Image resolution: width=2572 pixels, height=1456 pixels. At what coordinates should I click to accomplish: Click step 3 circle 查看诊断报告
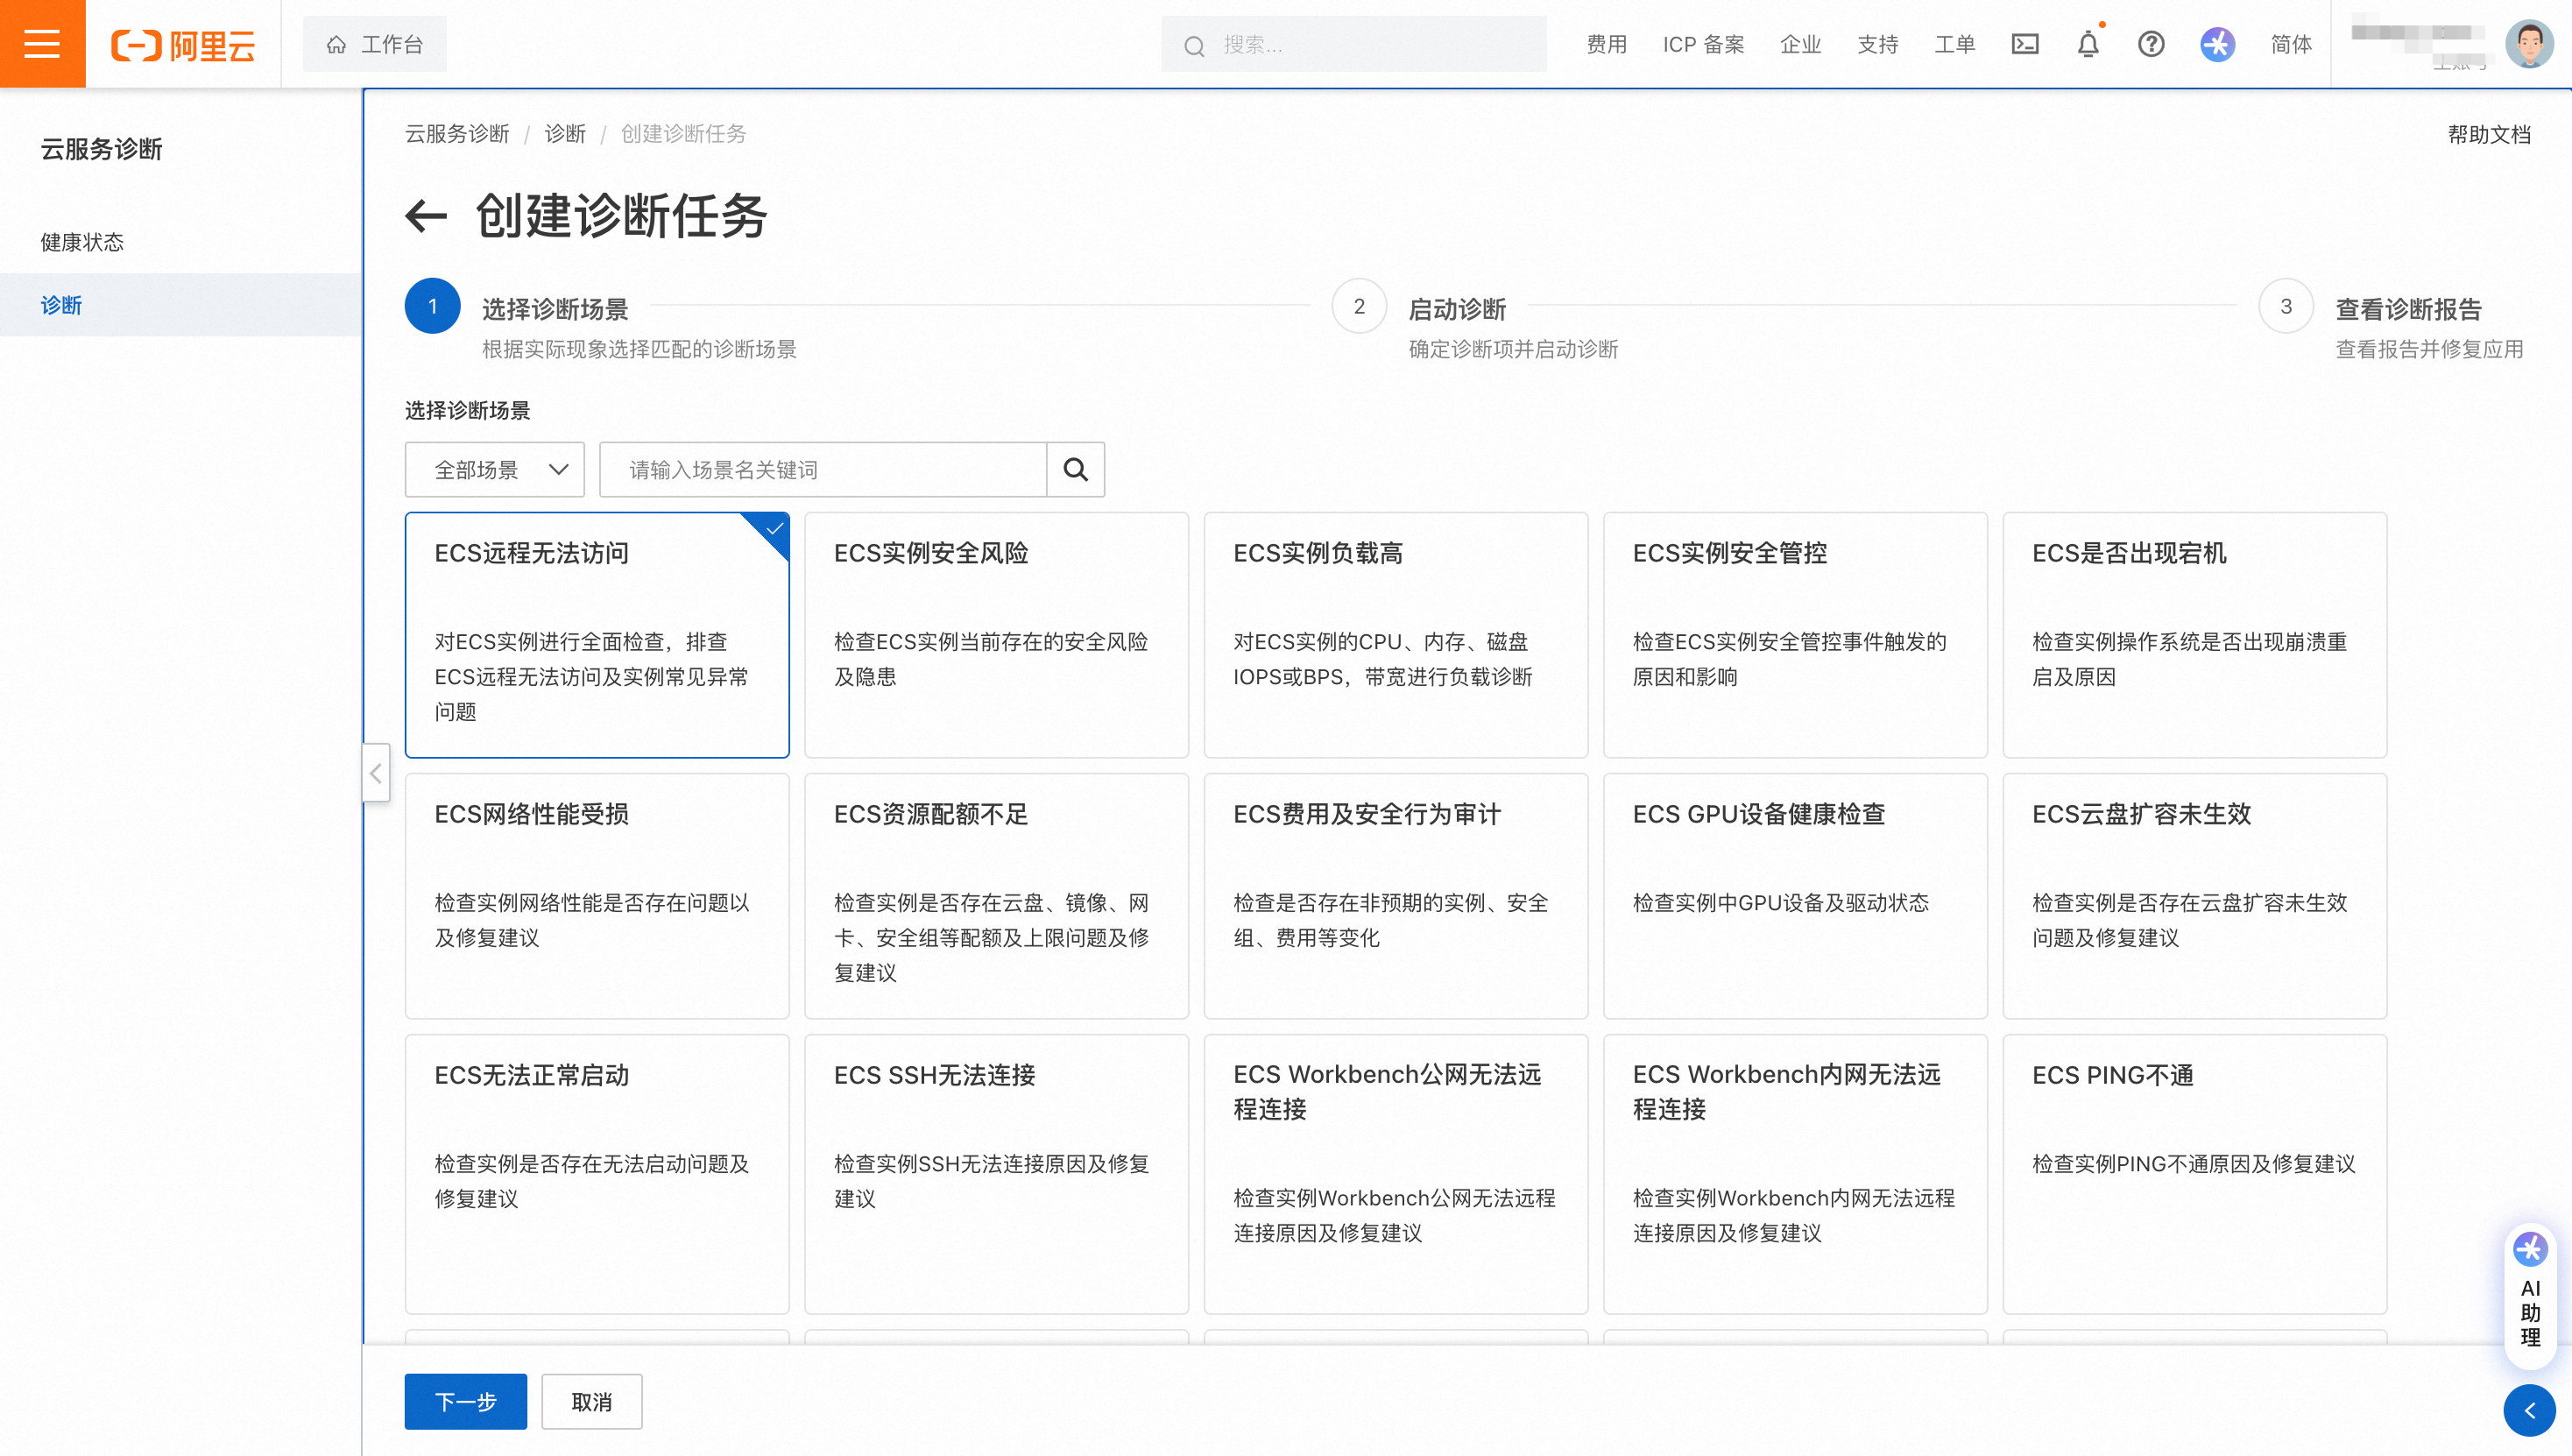pos(2286,306)
